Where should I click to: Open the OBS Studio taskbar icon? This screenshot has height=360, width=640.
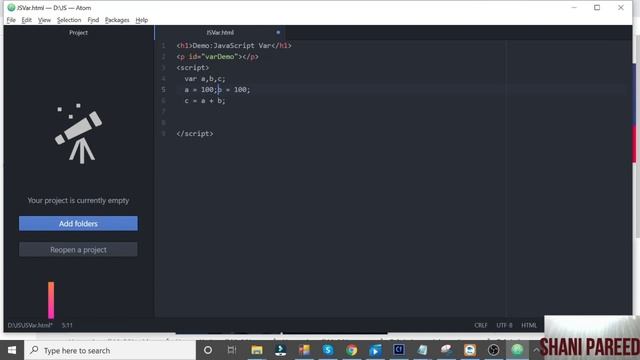click(493, 350)
